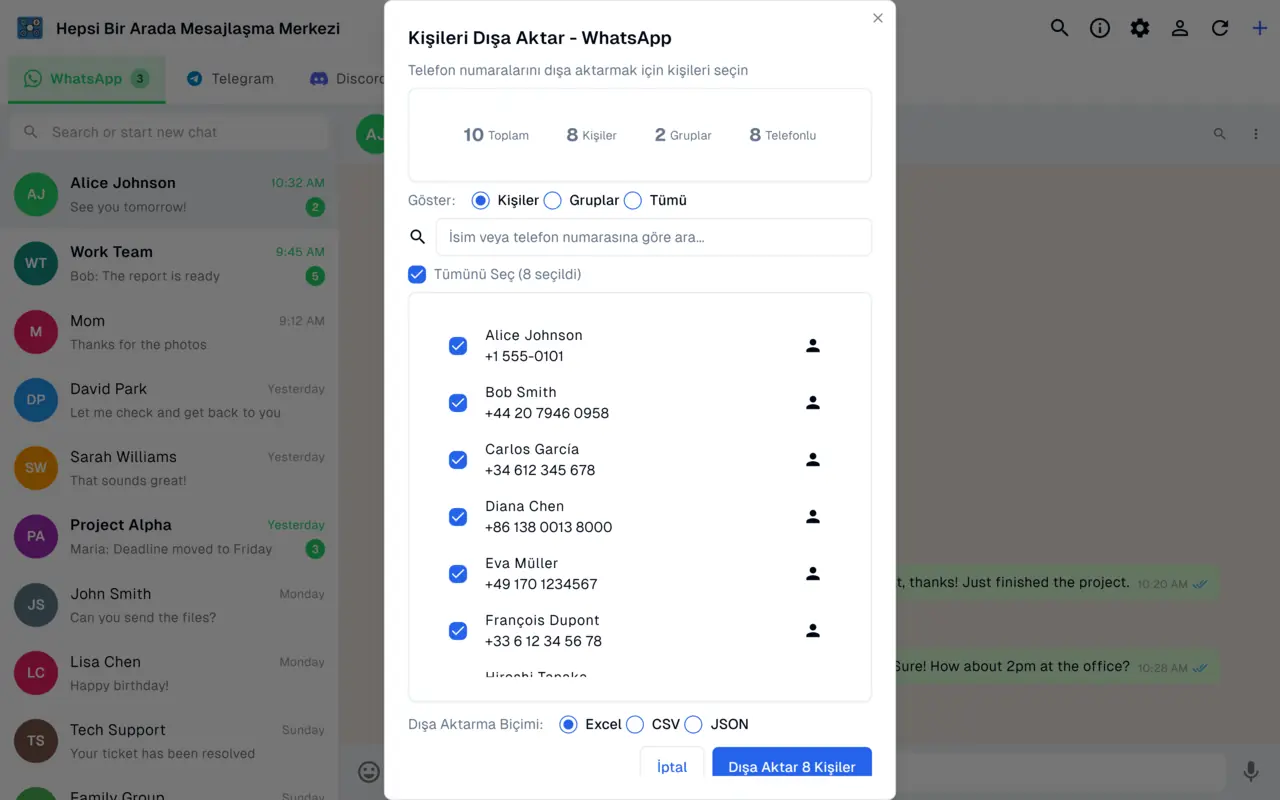Click the name or phone search field
Image resolution: width=1280 pixels, height=800 pixels.
click(654, 237)
